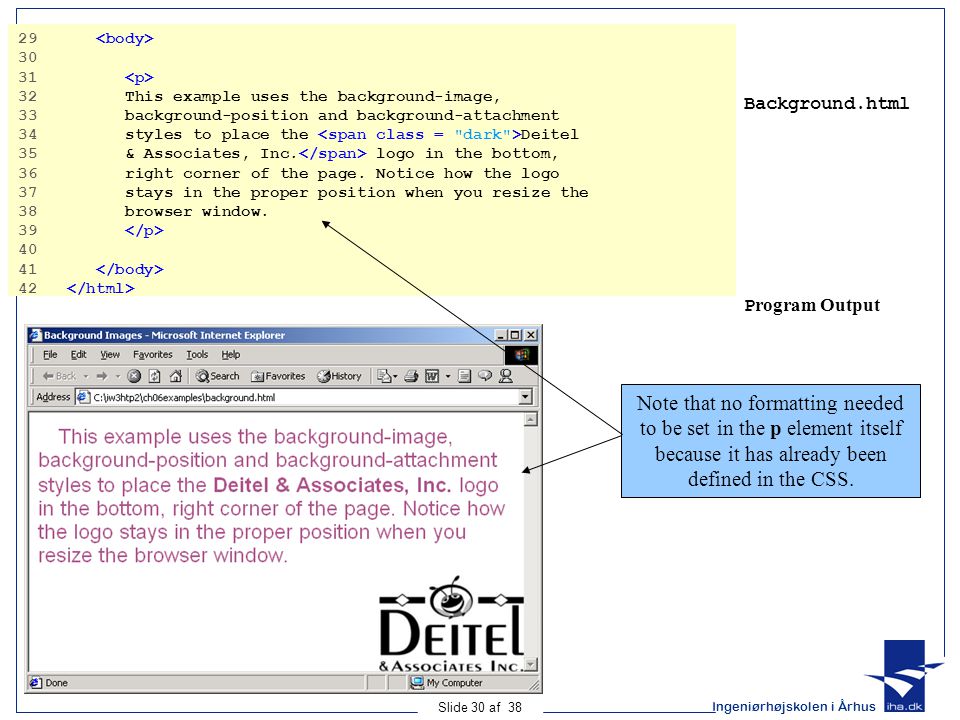Click the 'Ingeniørhøjskolen i Århus' footer text
This screenshot has height=720, width=960.
[x=793, y=707]
